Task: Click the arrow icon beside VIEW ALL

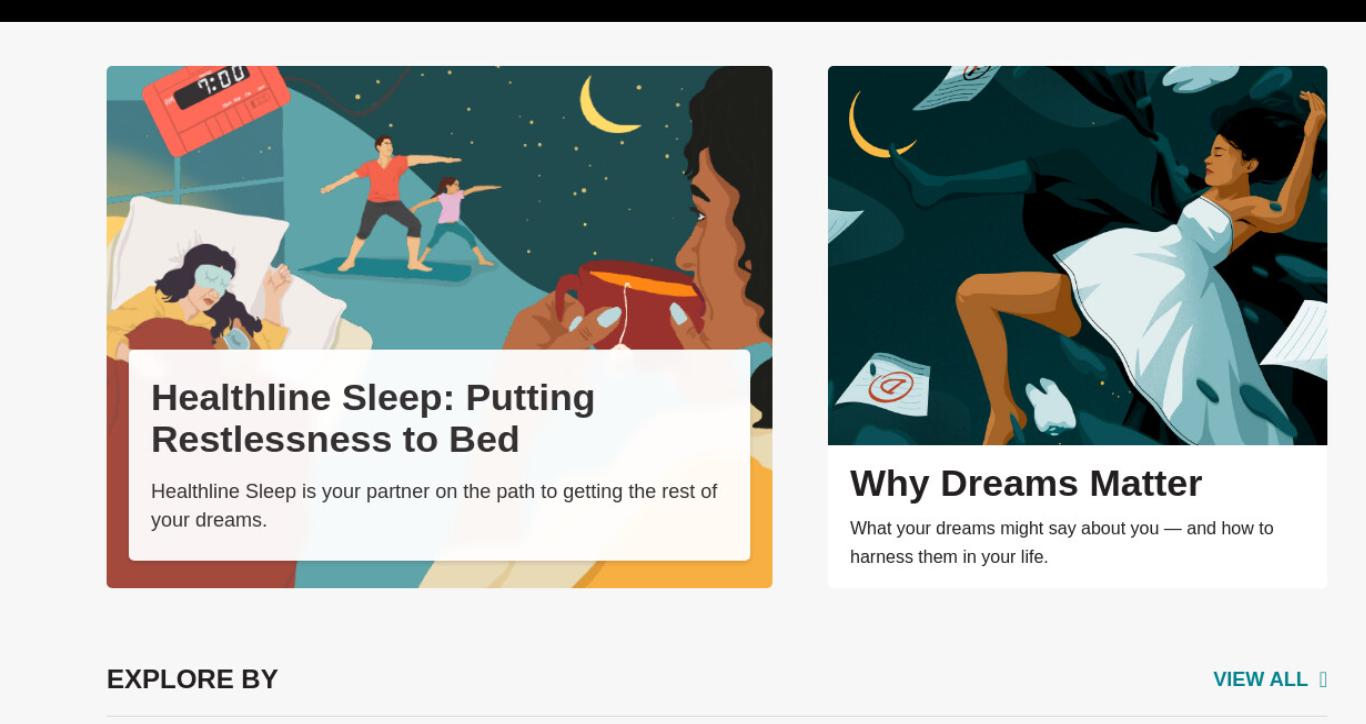Action: pyautogui.click(x=1323, y=680)
